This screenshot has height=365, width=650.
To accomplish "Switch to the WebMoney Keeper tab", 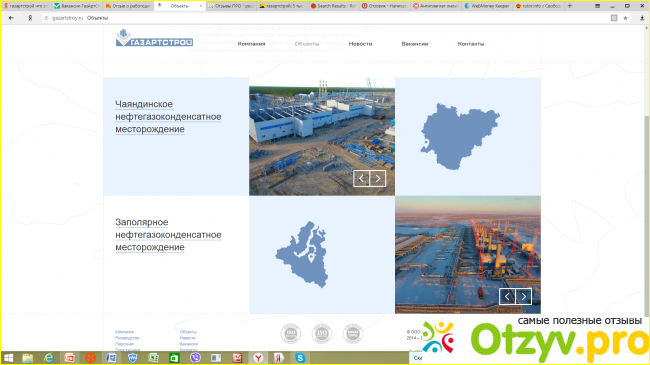I will pos(487,6).
